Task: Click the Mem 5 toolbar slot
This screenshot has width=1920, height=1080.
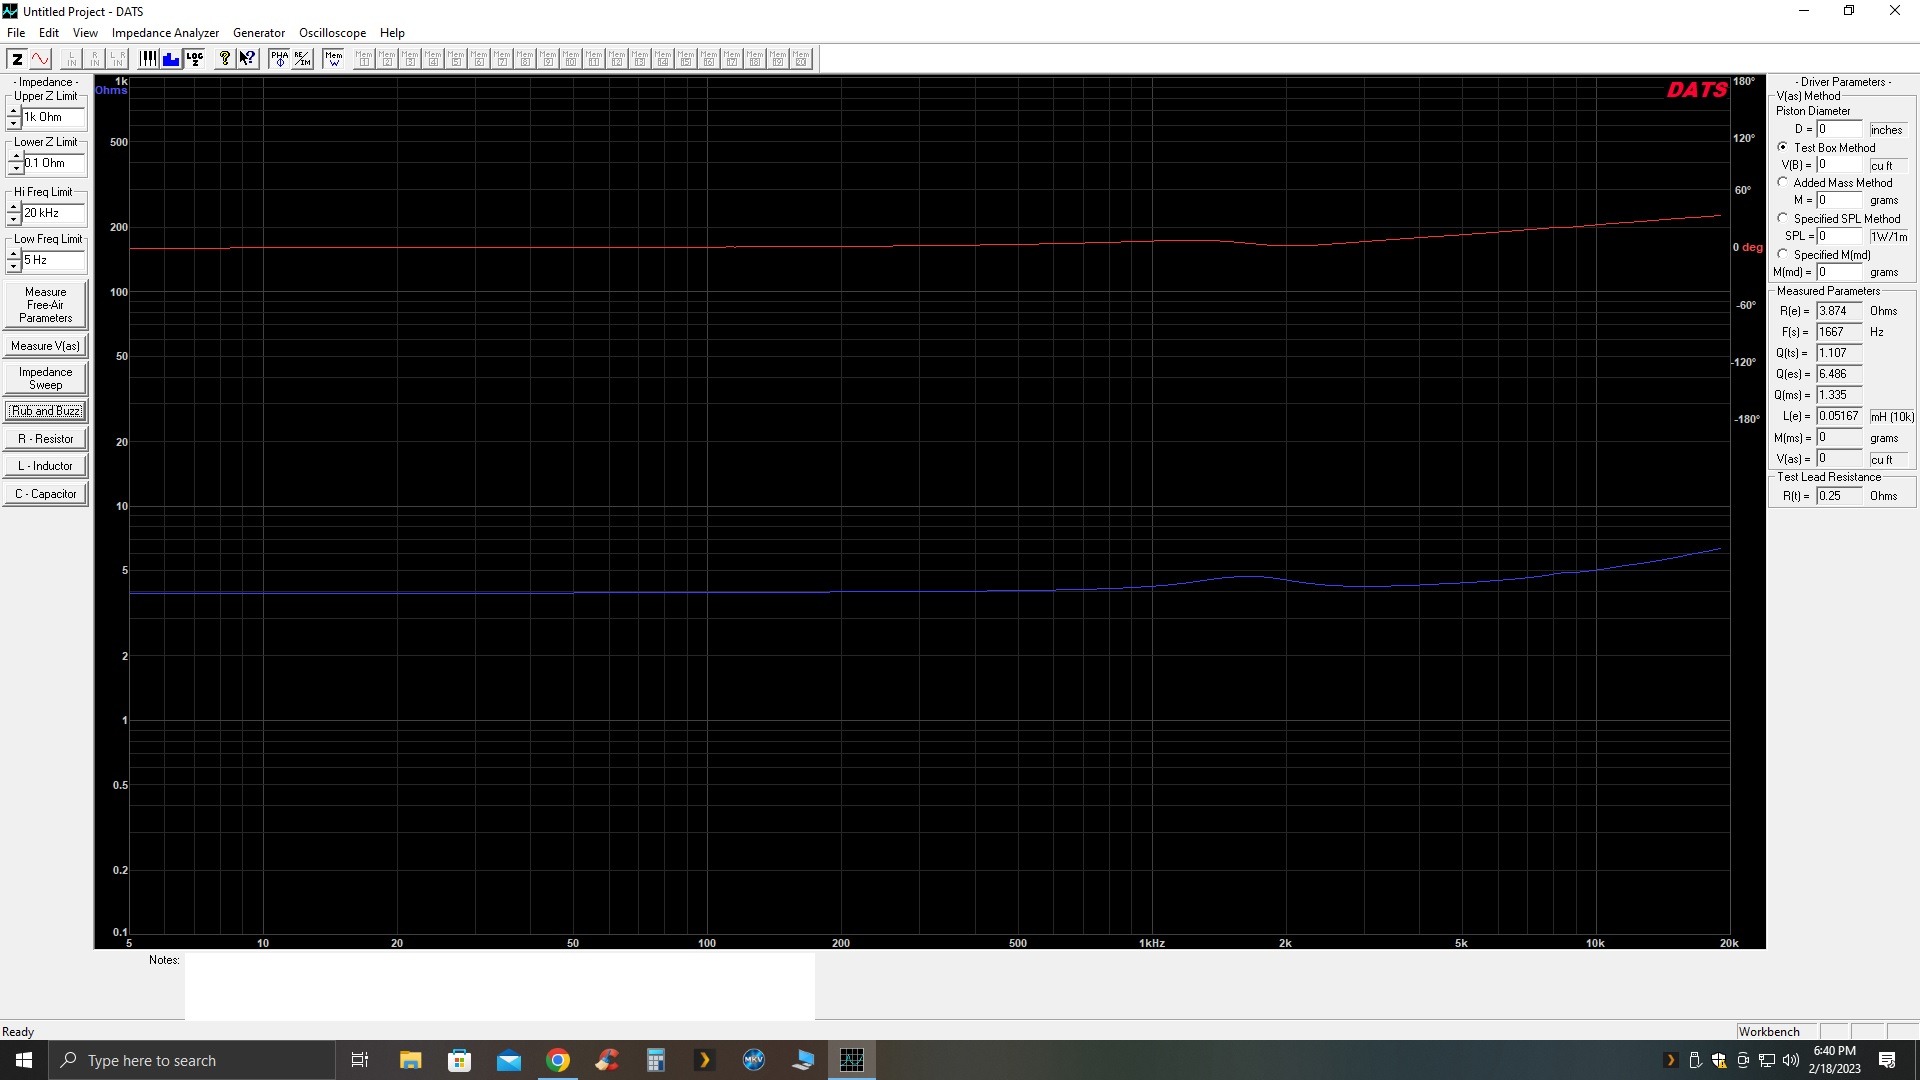Action: [456, 59]
